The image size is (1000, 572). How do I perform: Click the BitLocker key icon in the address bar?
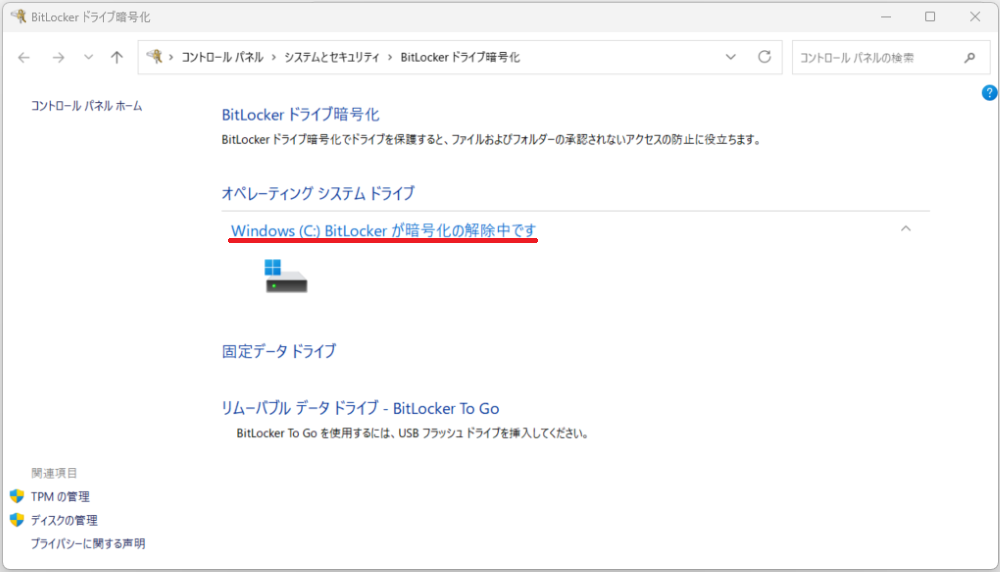(154, 57)
